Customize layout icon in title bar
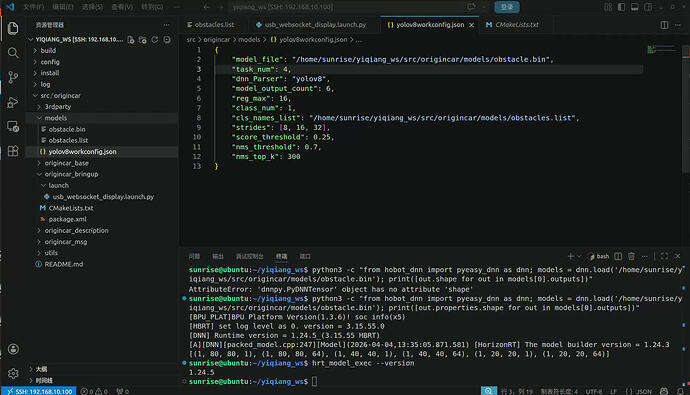 click(x=608, y=7)
